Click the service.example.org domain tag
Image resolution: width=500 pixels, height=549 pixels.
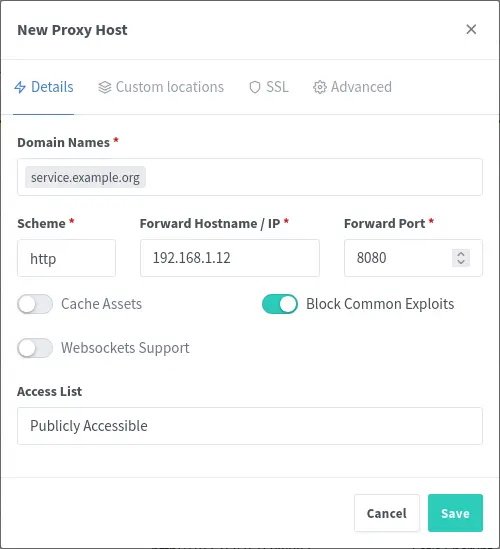[85, 177]
